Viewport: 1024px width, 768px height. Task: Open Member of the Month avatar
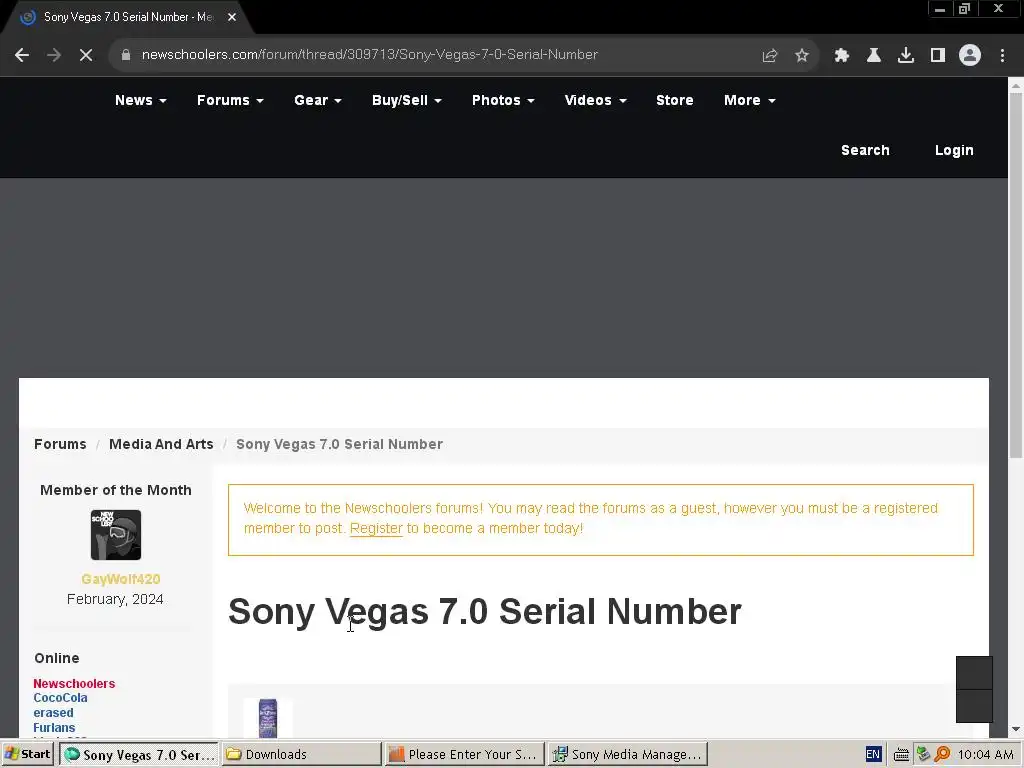pos(116,535)
